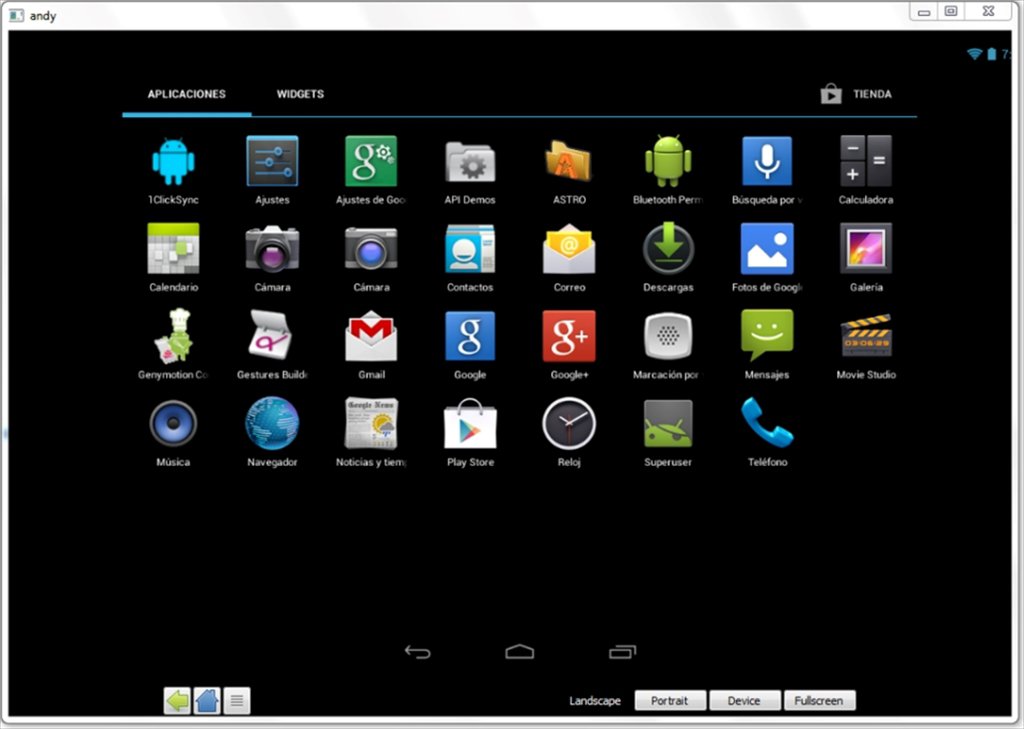Select the Aplicaciones tab

(187, 94)
